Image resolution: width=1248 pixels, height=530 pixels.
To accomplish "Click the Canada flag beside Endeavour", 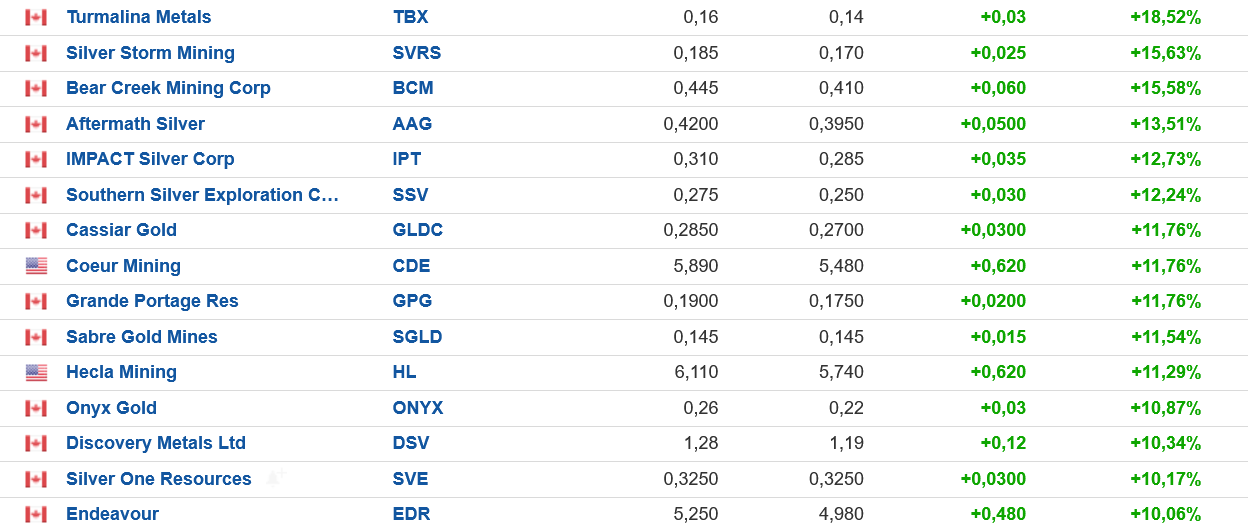I will (36, 514).
